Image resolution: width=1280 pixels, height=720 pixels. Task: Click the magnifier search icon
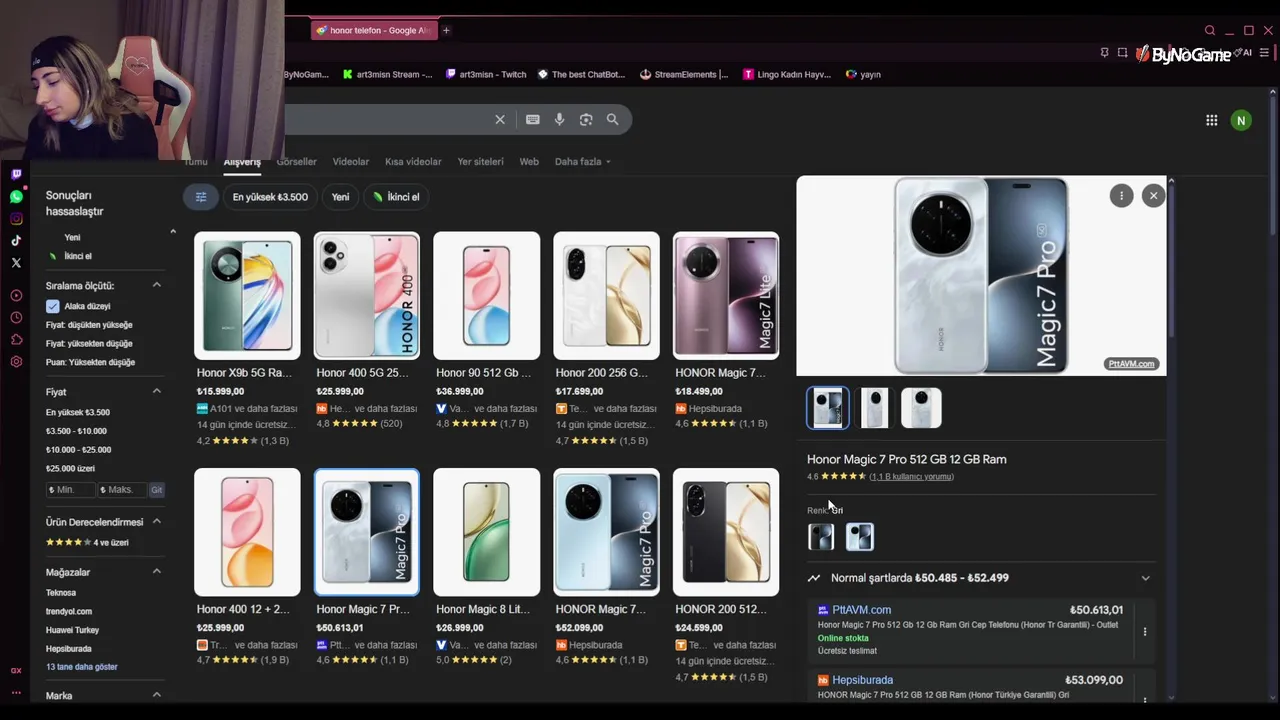(612, 119)
